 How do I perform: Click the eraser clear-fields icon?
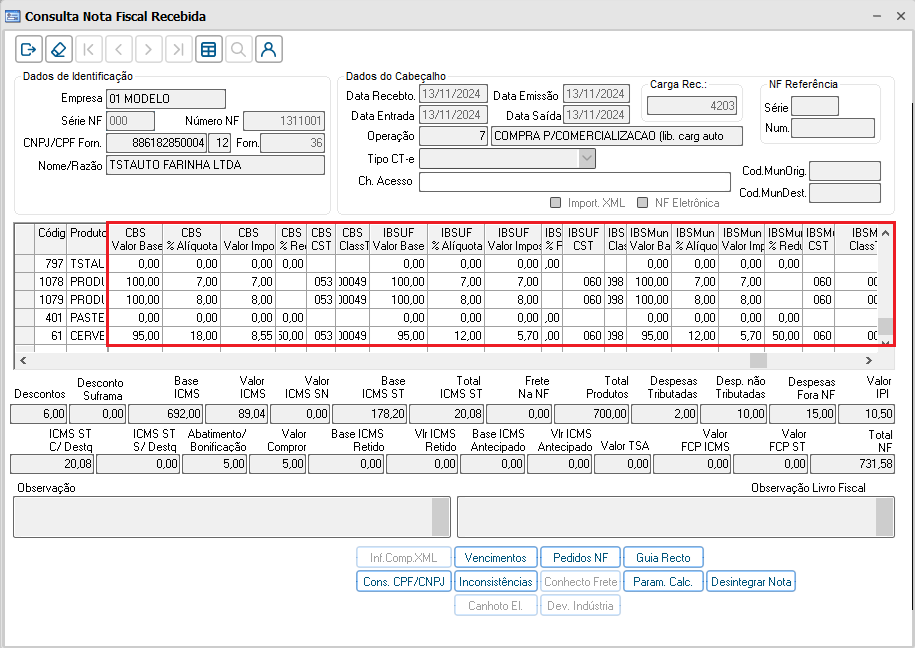58,49
